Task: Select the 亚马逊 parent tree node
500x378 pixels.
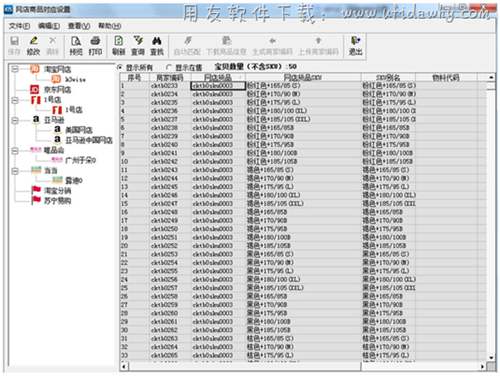Action: tap(54, 120)
